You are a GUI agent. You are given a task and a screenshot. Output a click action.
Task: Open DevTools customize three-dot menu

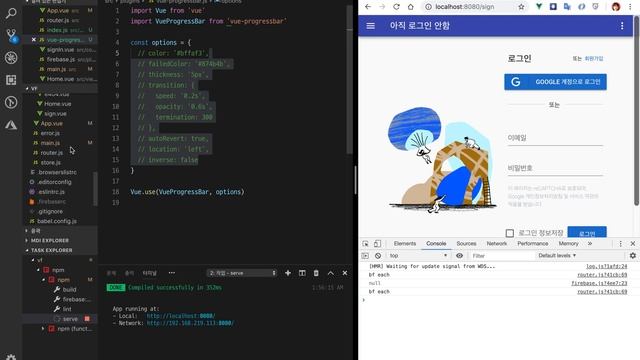[x=620, y=244]
